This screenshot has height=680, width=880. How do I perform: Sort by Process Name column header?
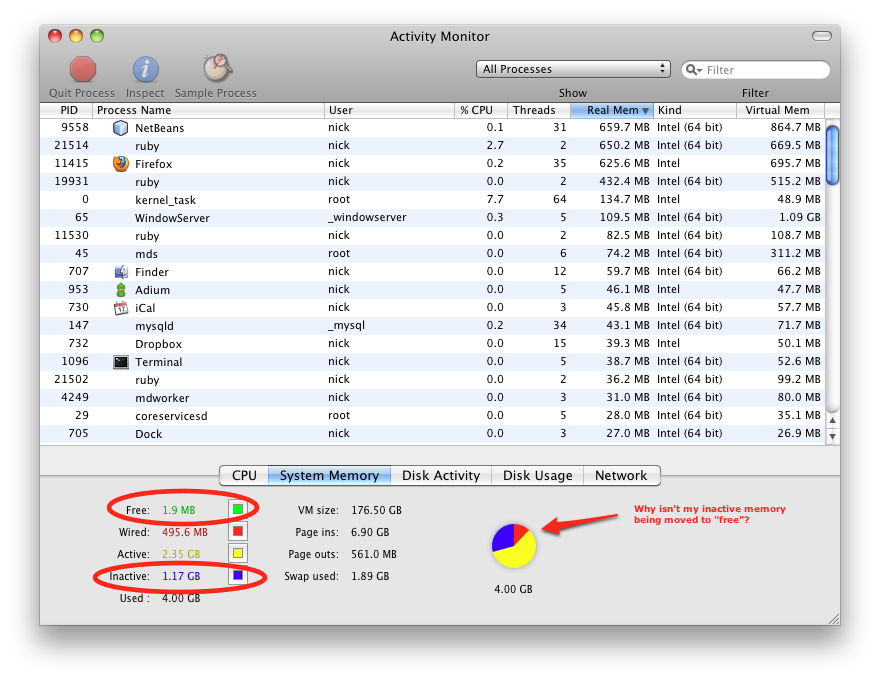(208, 110)
